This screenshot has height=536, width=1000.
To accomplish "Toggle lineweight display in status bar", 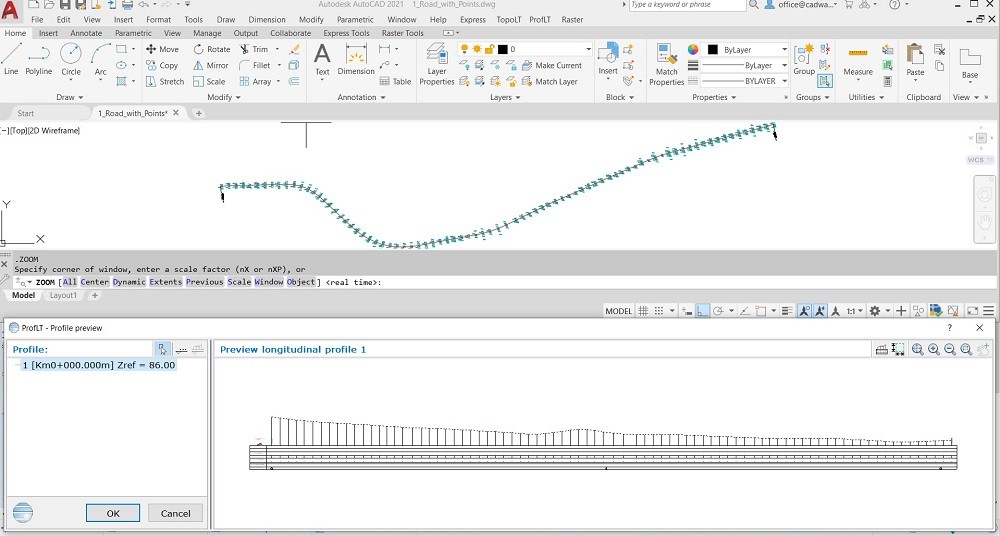I will [787, 311].
